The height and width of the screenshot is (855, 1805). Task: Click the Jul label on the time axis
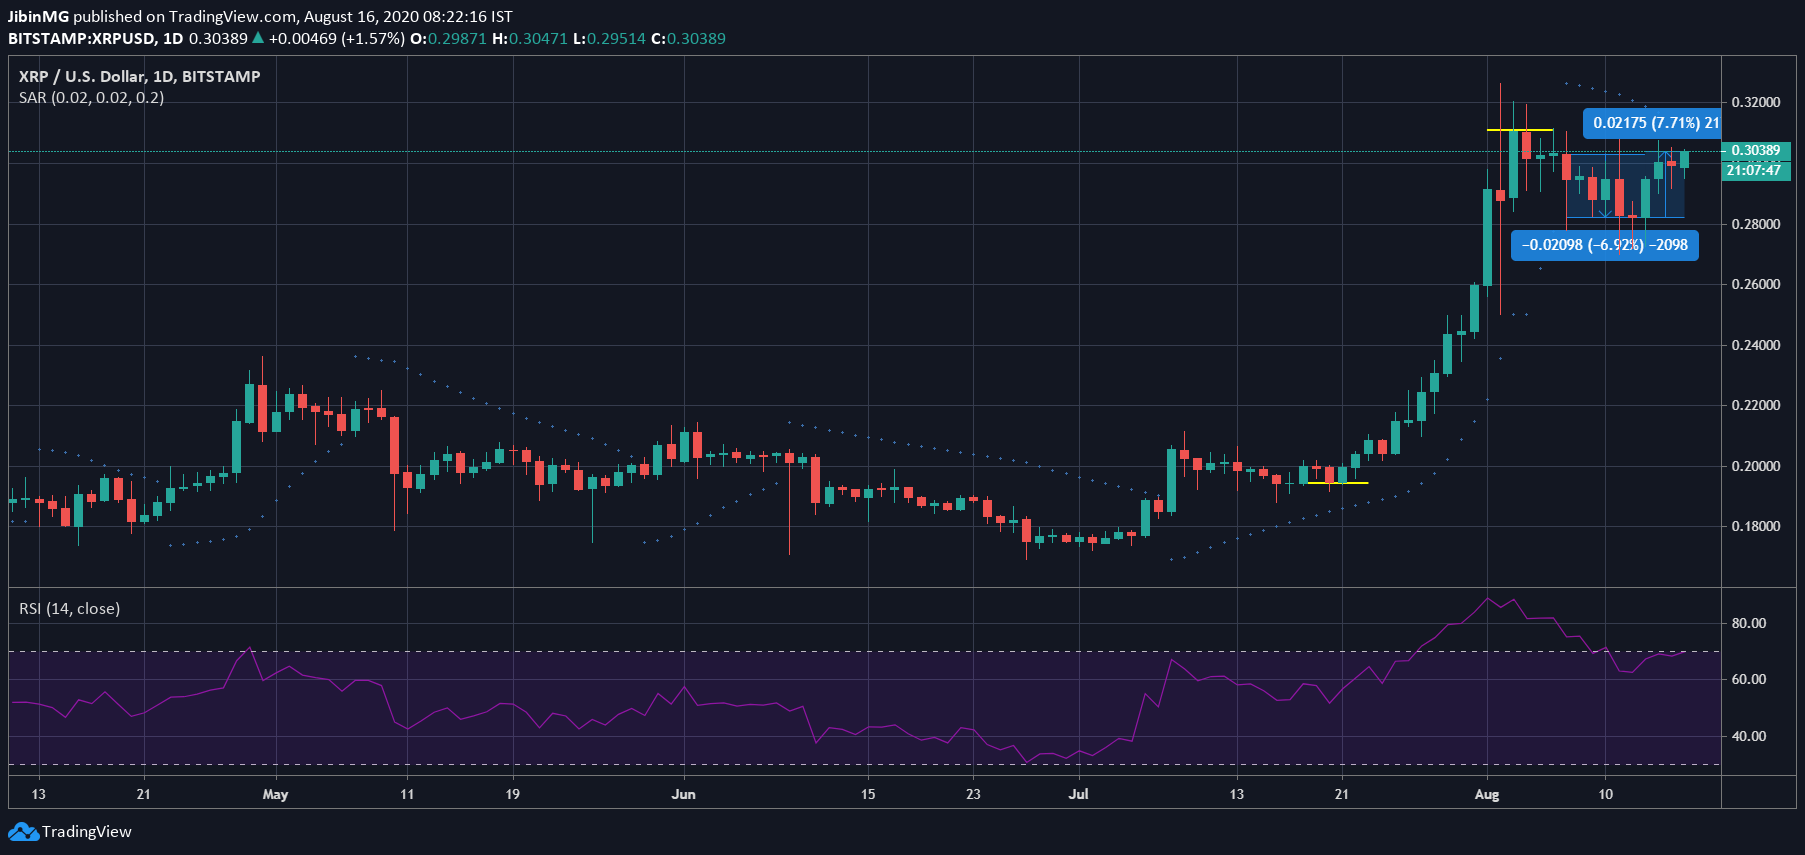(1078, 794)
